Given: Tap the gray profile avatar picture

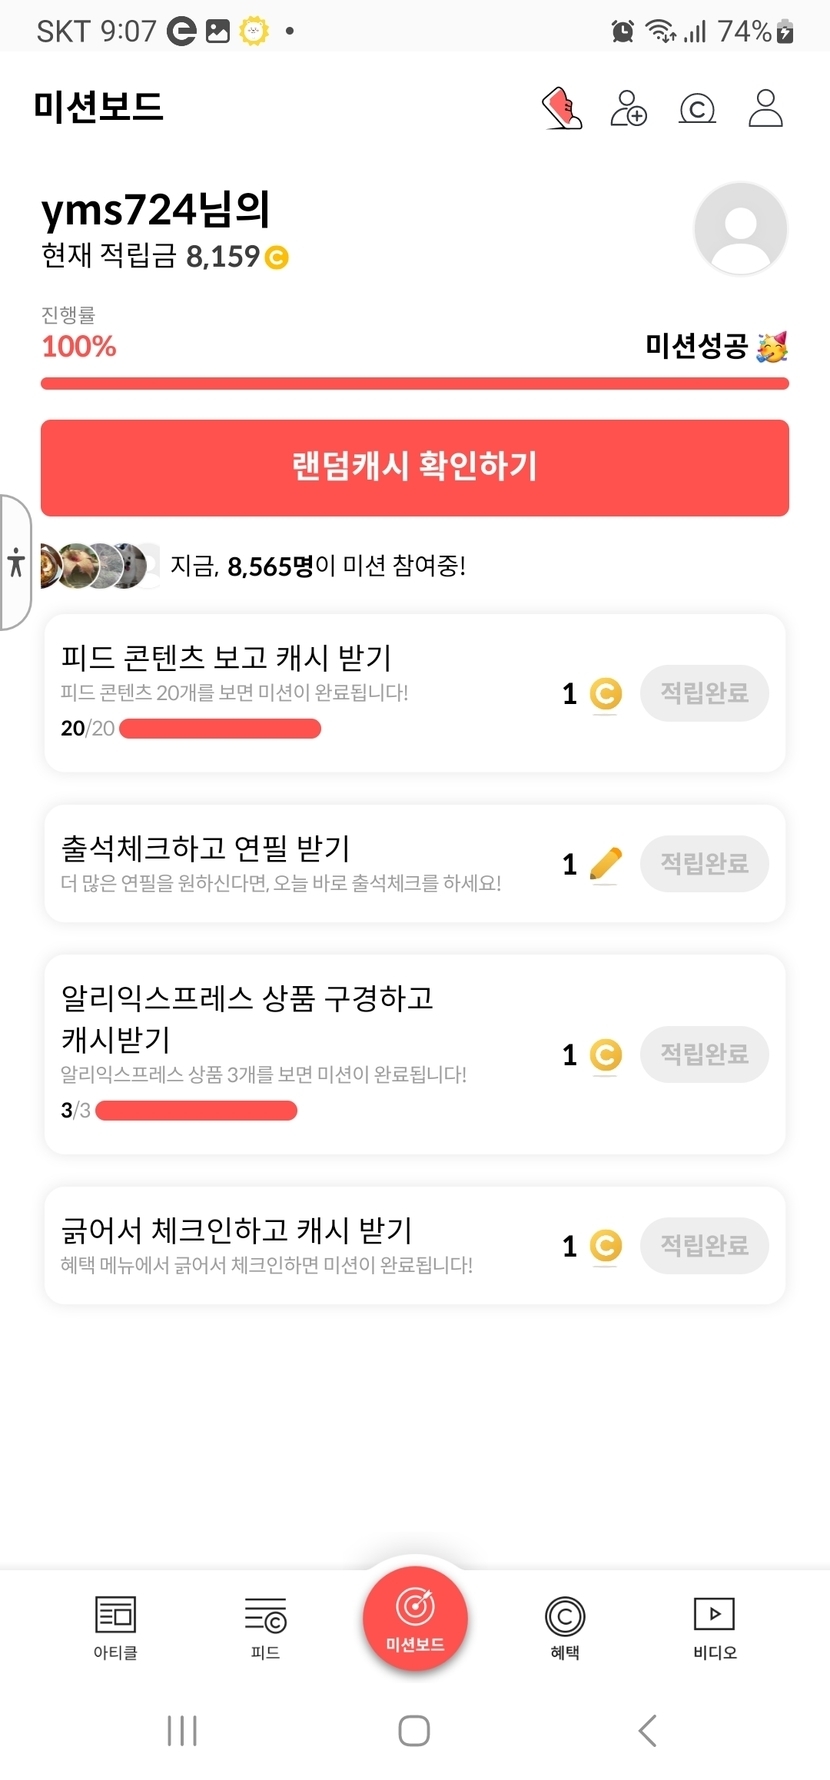Looking at the screenshot, I should 741,228.
